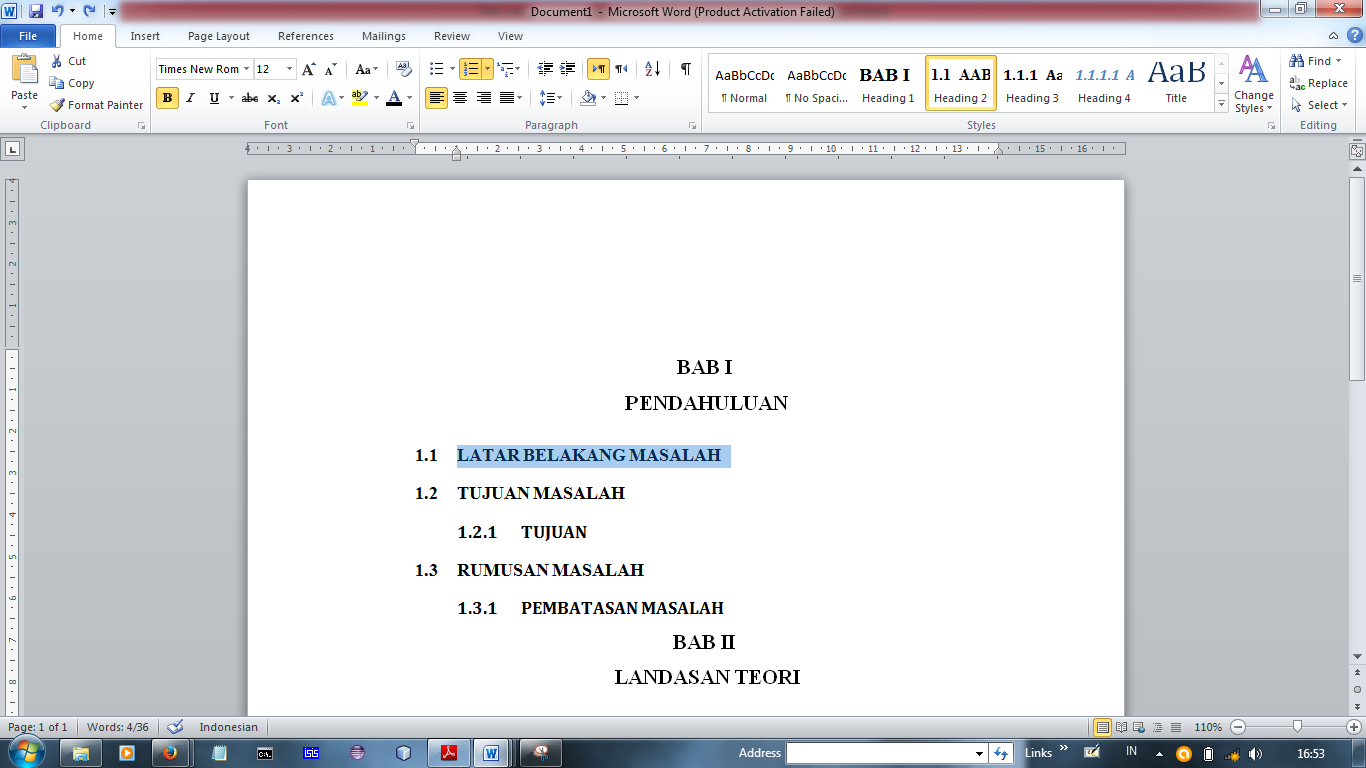Click the Replace button

click(1318, 83)
